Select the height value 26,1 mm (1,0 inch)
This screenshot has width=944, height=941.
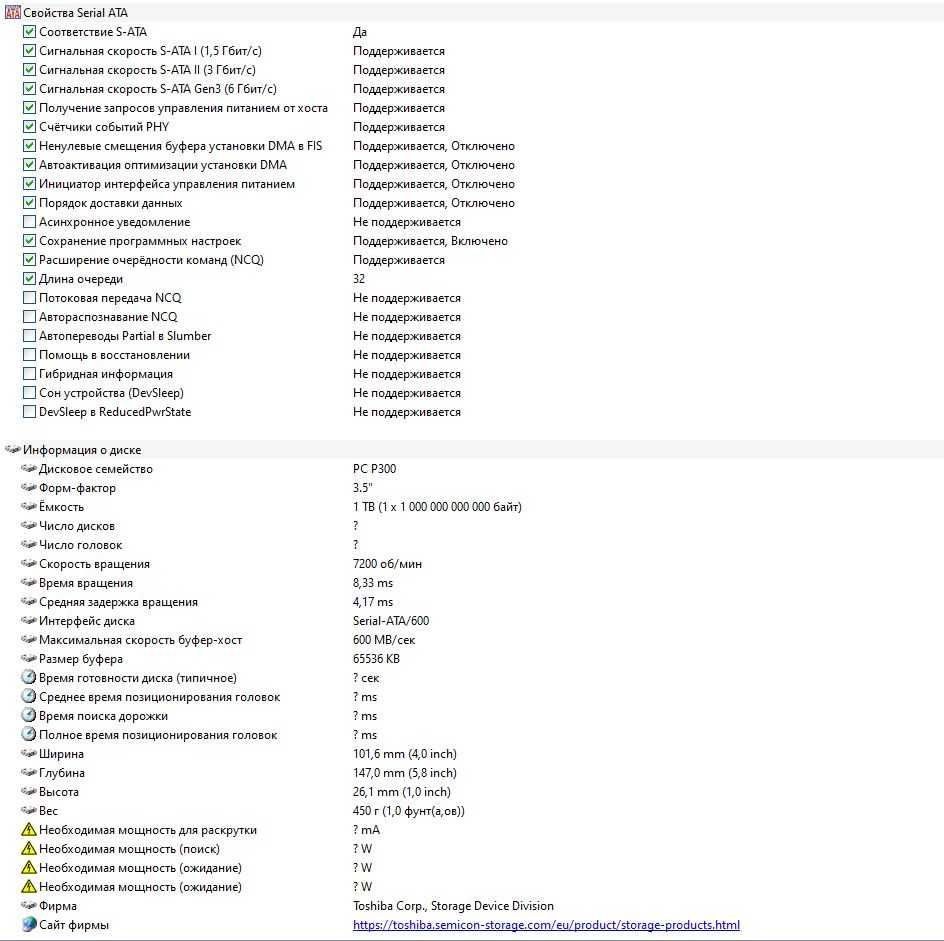click(x=402, y=792)
